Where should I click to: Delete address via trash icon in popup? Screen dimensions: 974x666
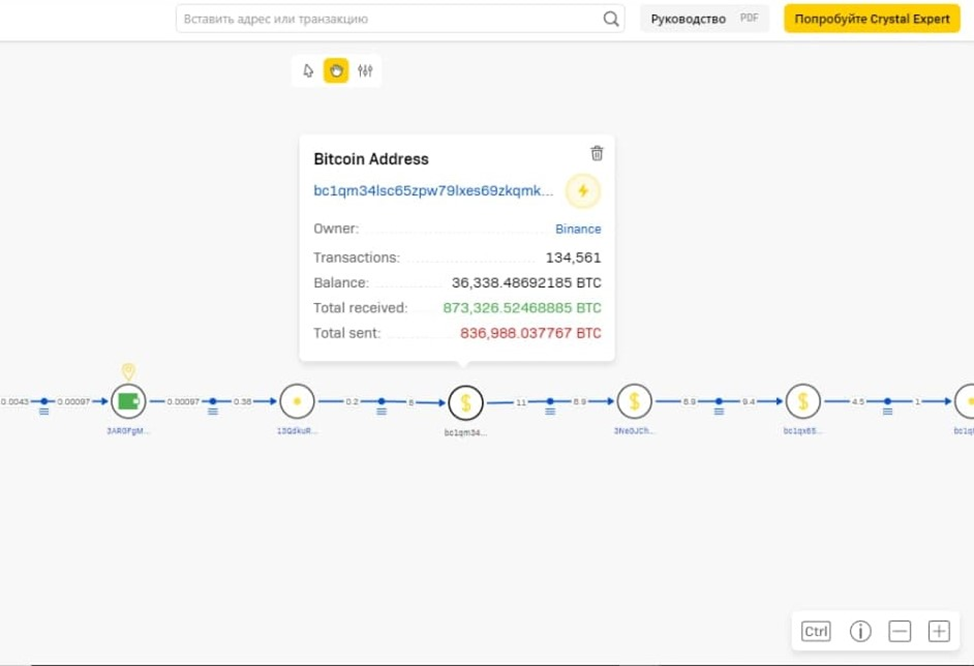[597, 153]
